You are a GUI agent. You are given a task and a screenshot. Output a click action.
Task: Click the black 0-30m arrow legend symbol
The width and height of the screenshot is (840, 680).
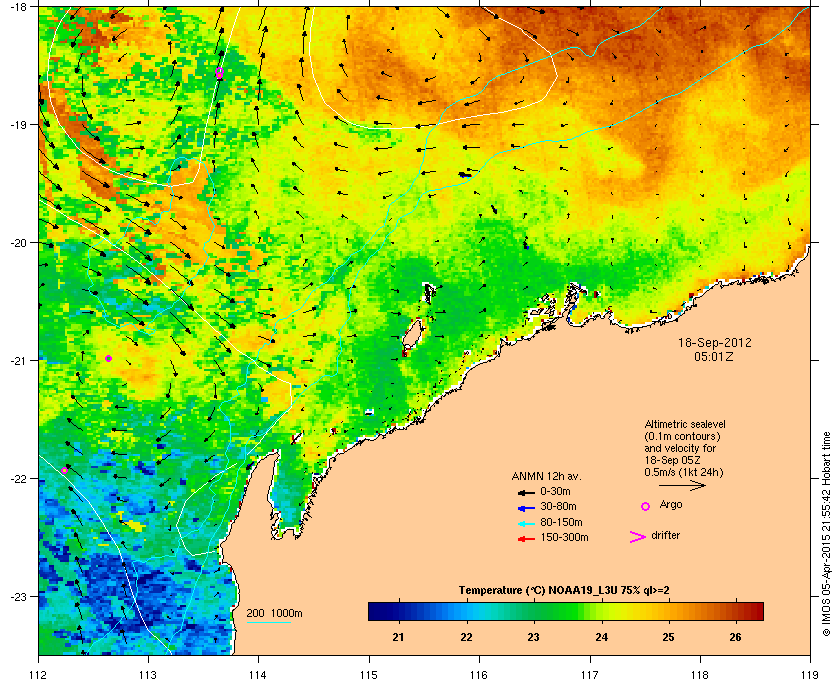click(526, 492)
